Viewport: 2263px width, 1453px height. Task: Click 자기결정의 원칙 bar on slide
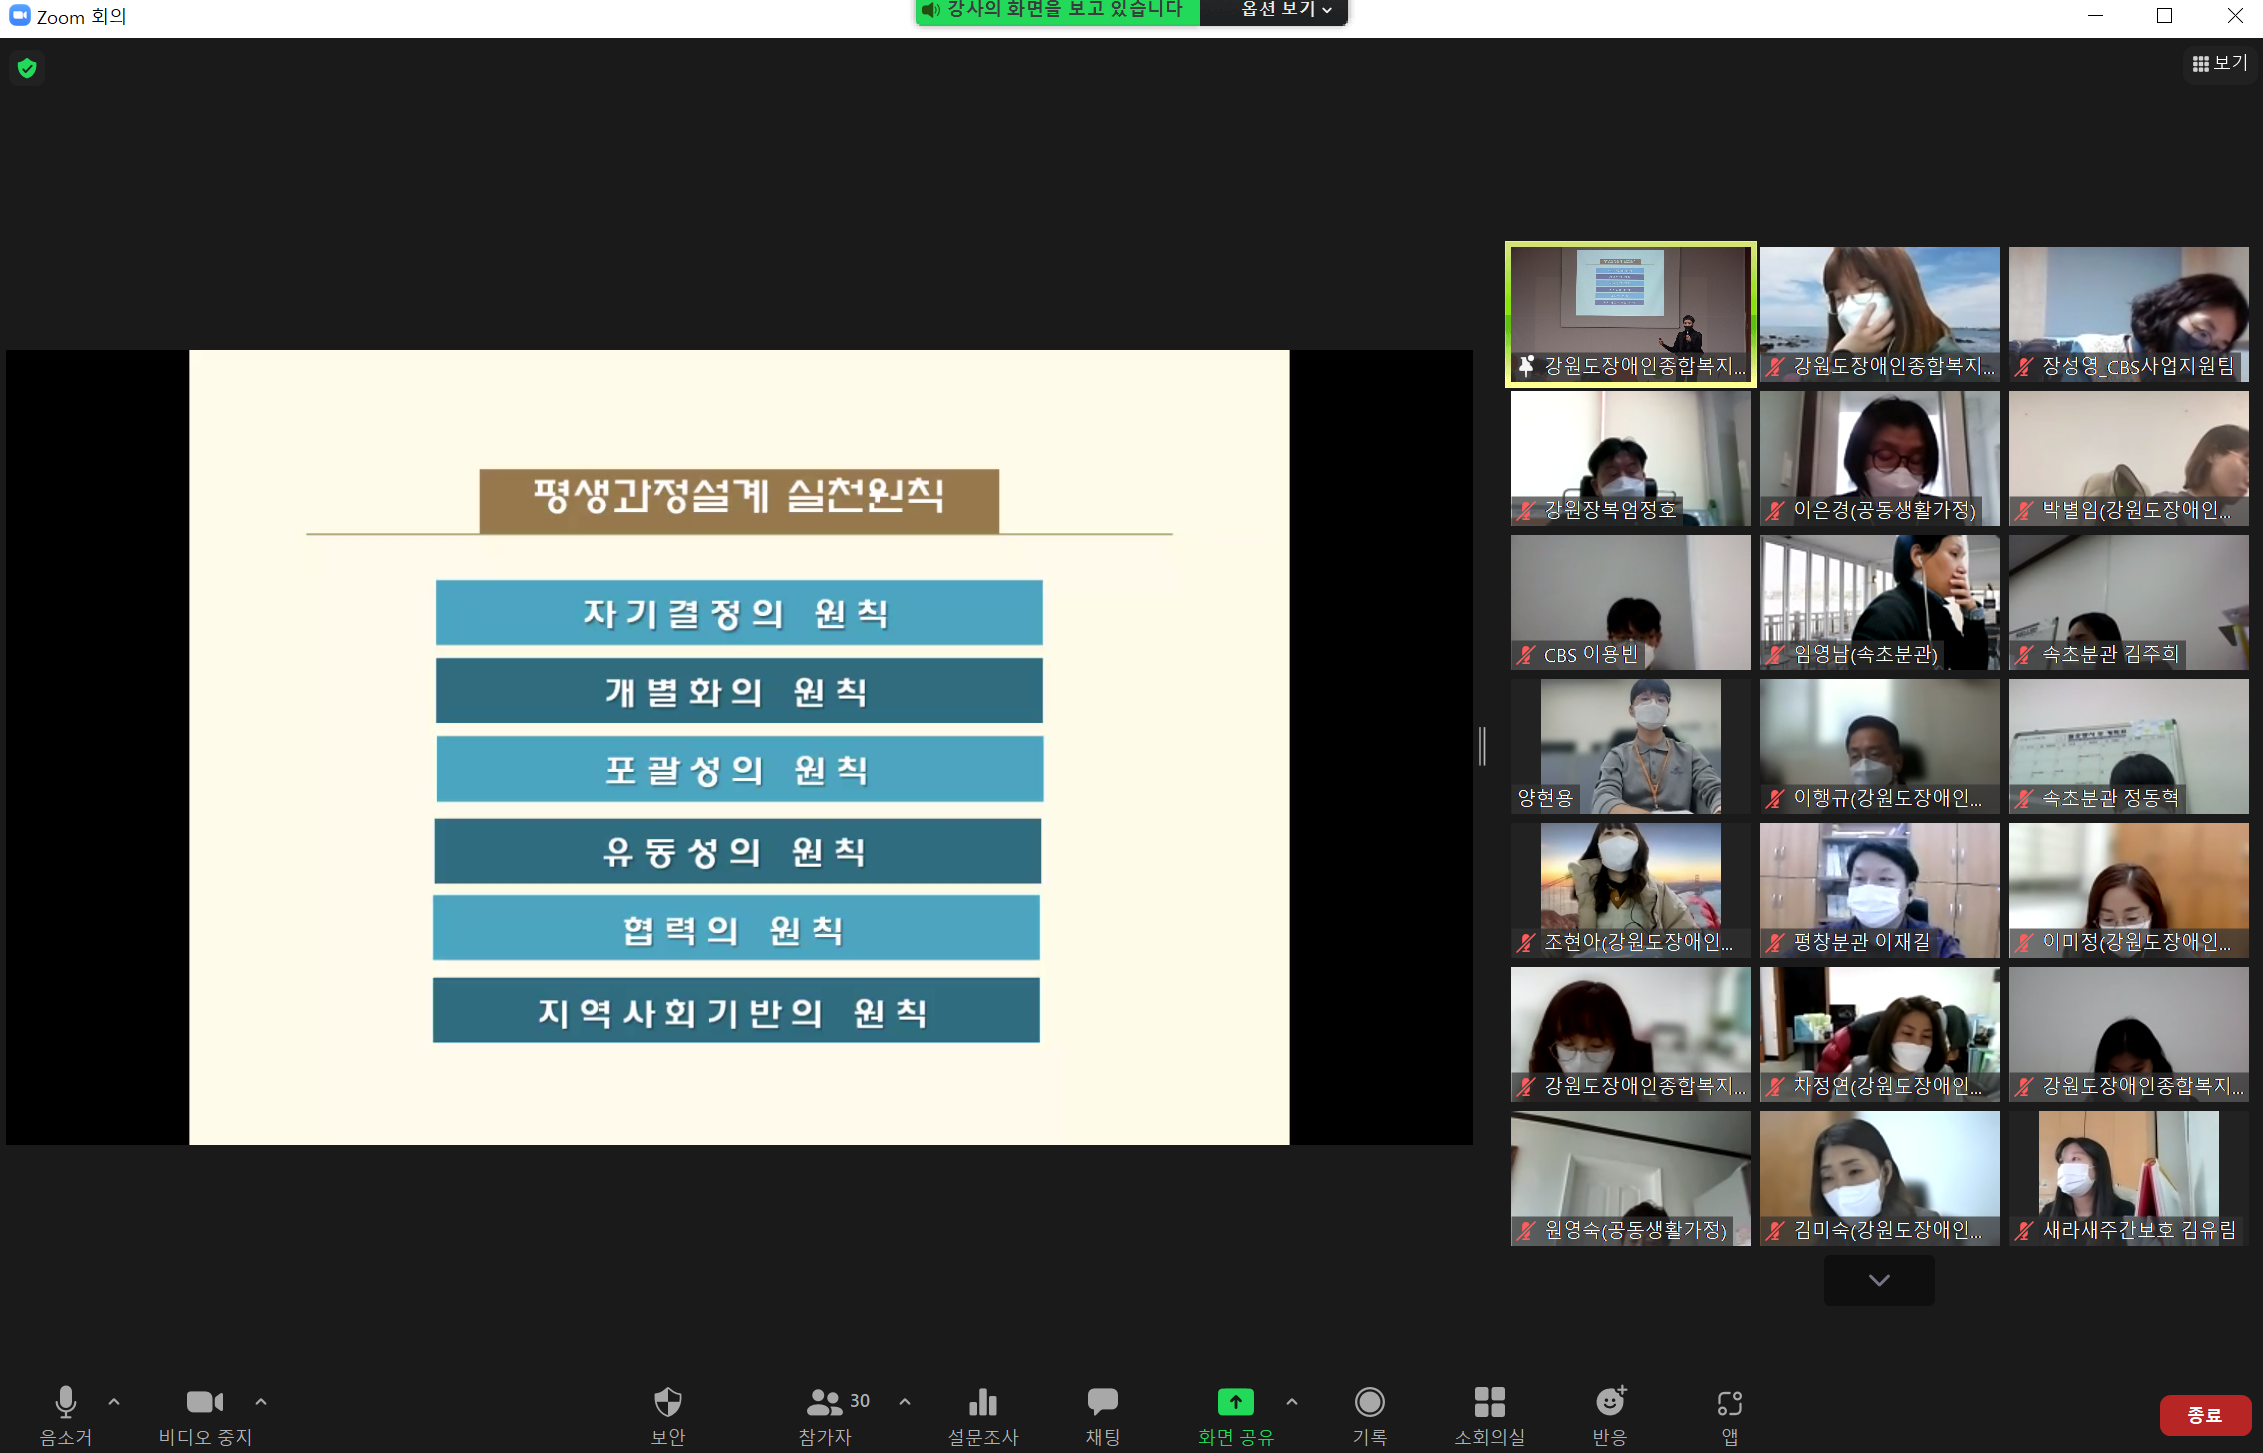click(739, 612)
